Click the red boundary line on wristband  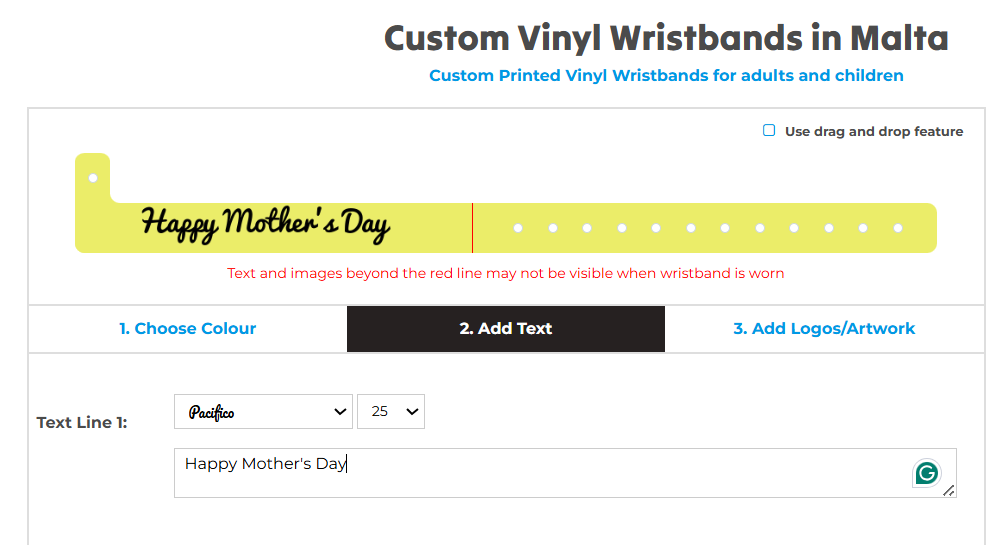point(472,228)
